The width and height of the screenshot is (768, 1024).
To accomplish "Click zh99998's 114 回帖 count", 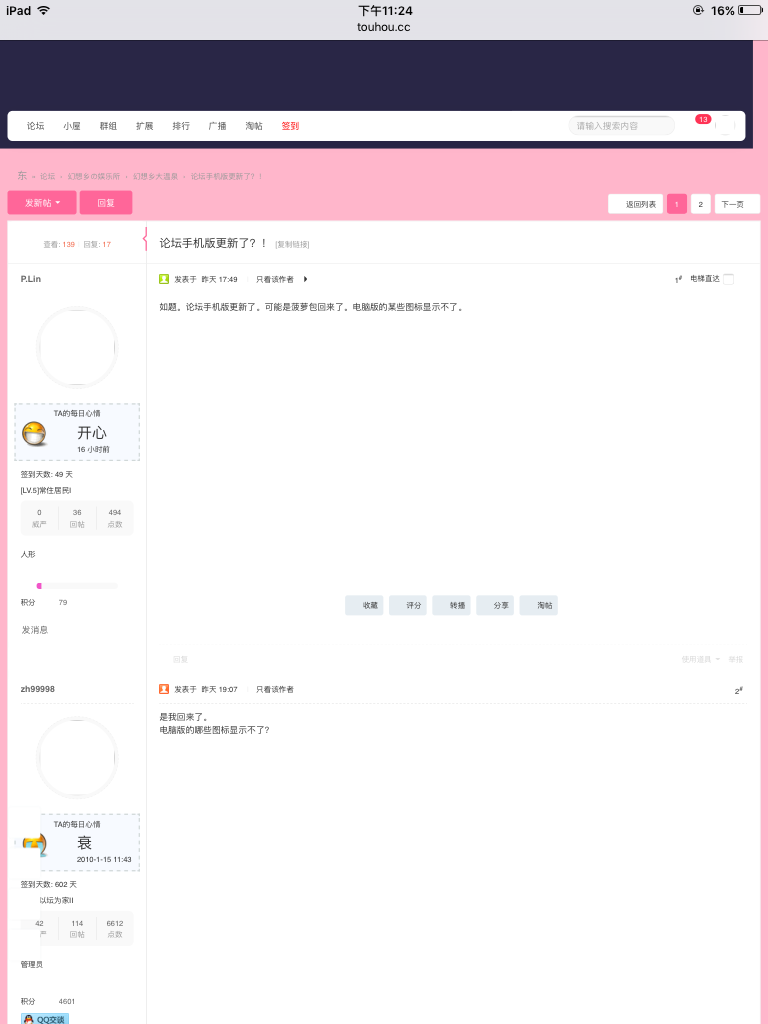I will click(77, 929).
